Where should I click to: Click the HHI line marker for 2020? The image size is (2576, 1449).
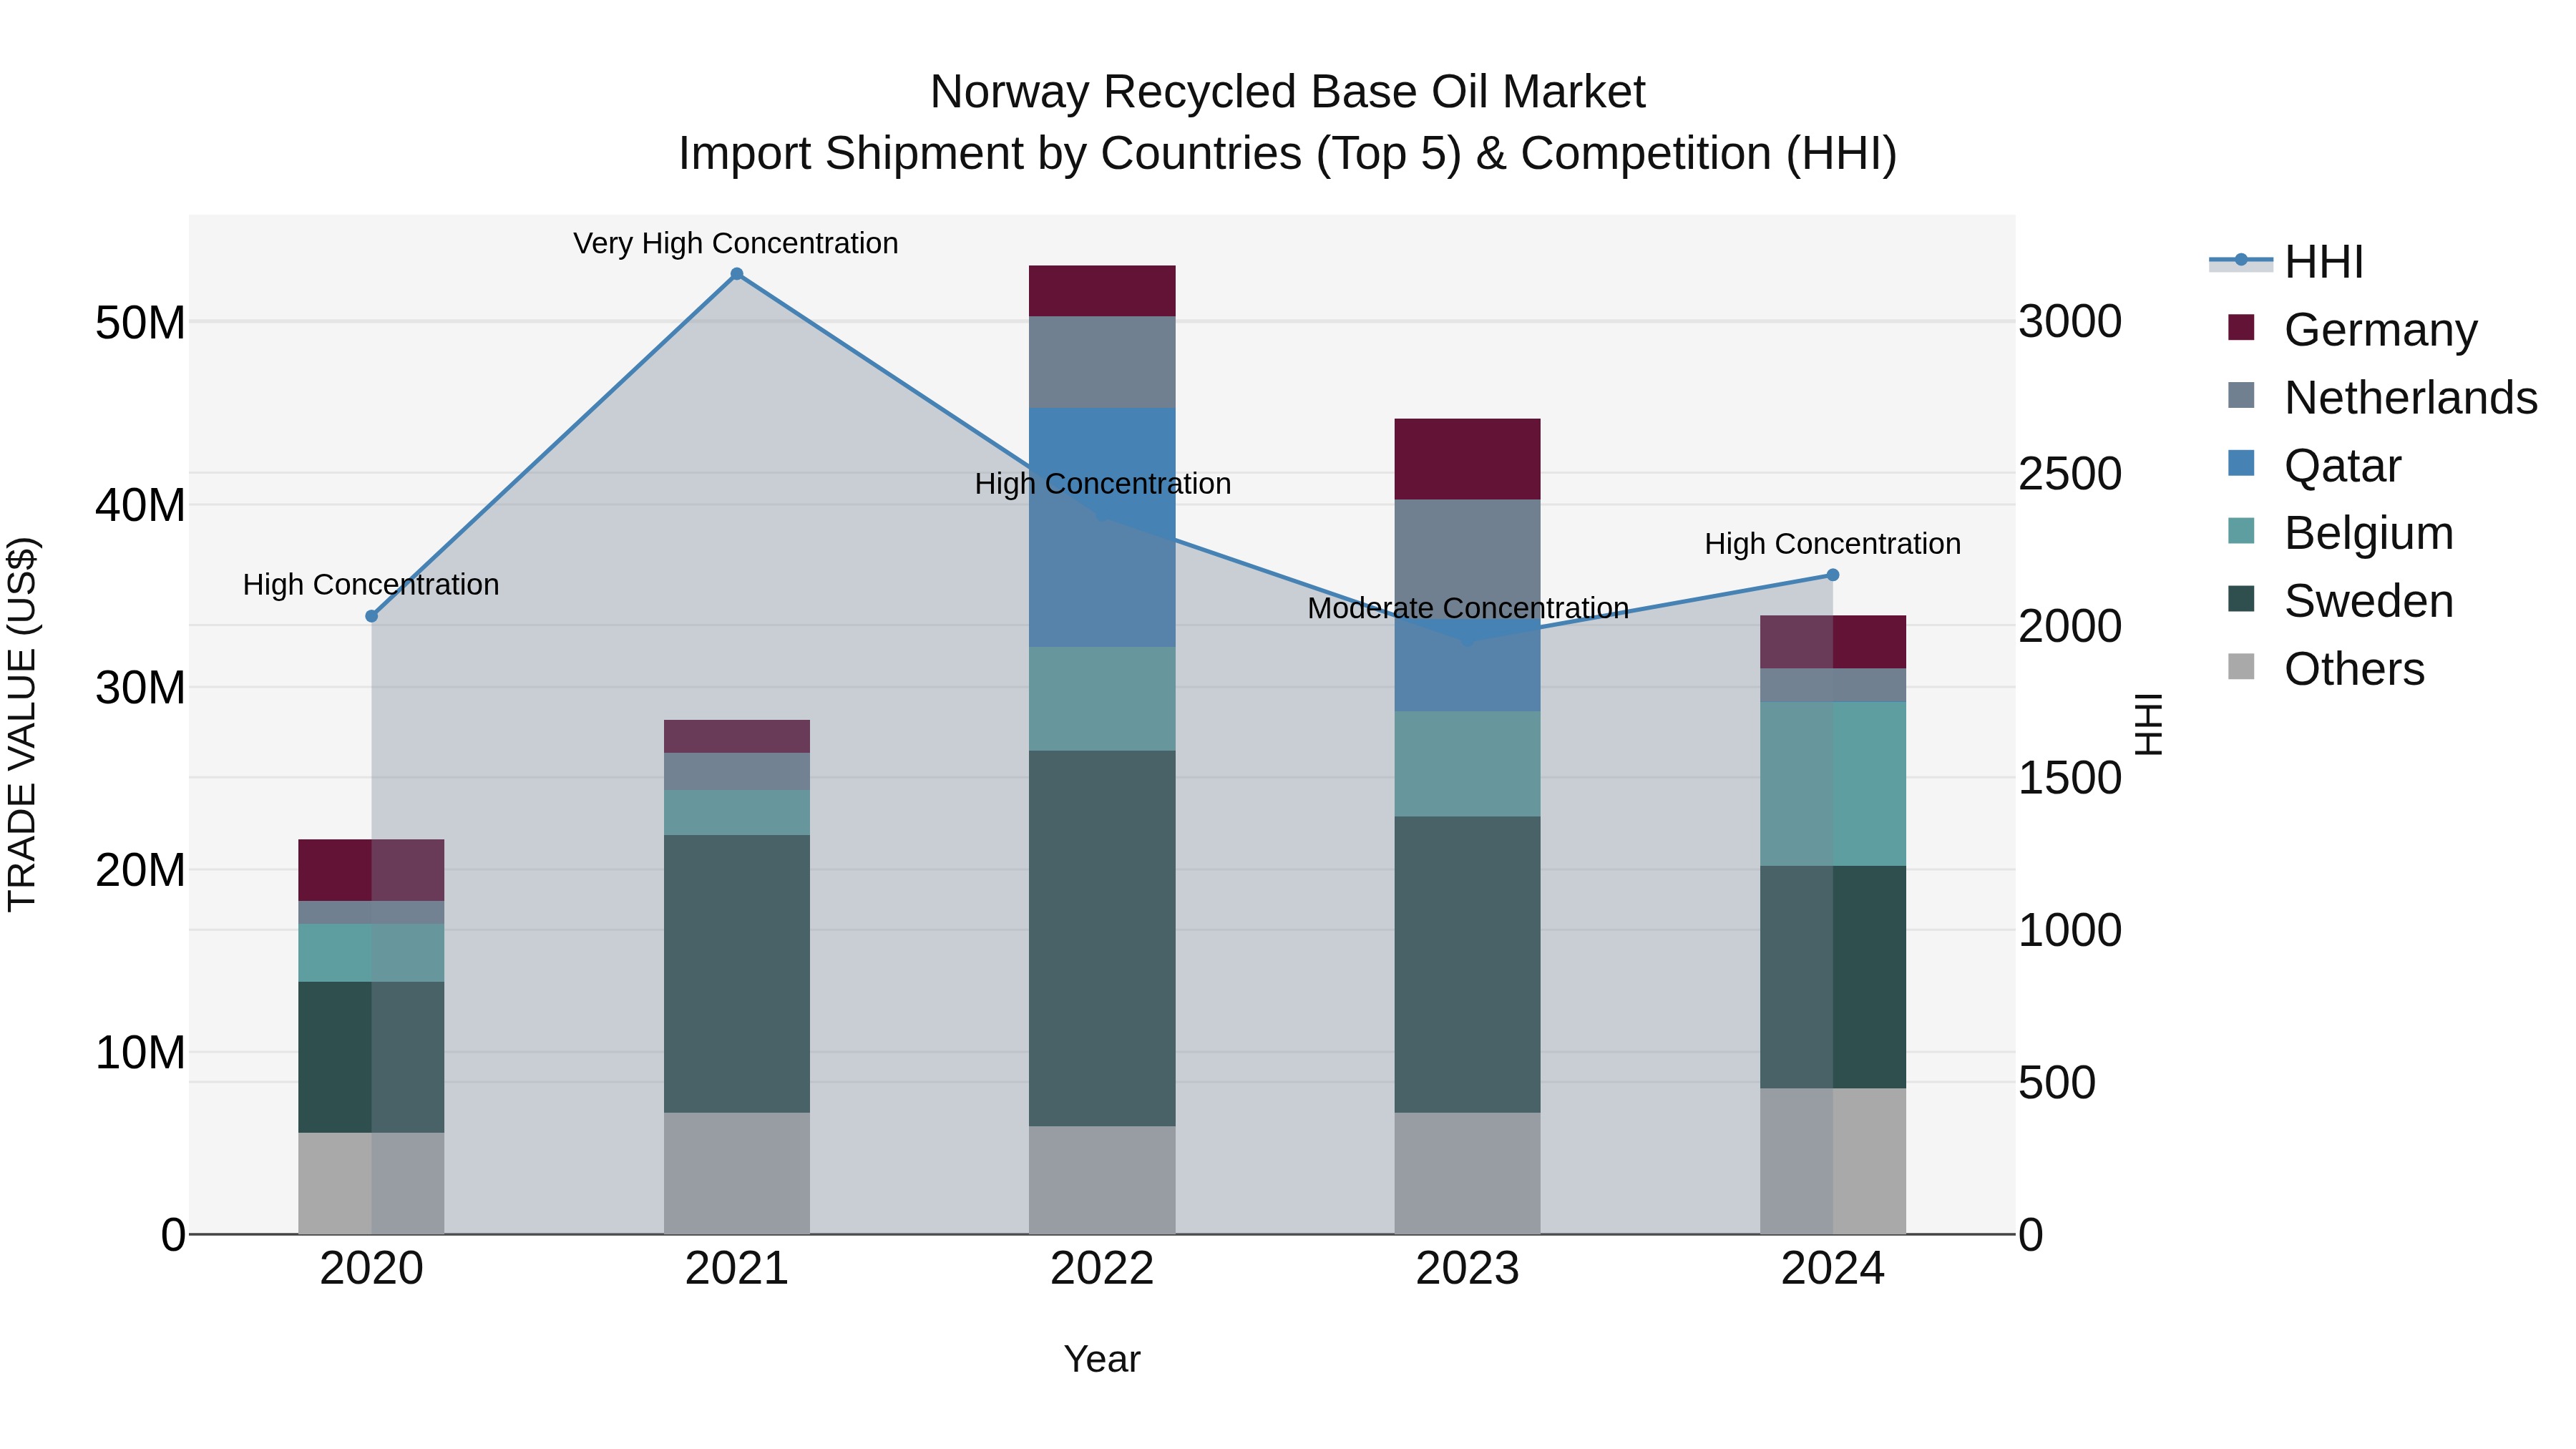[372, 616]
